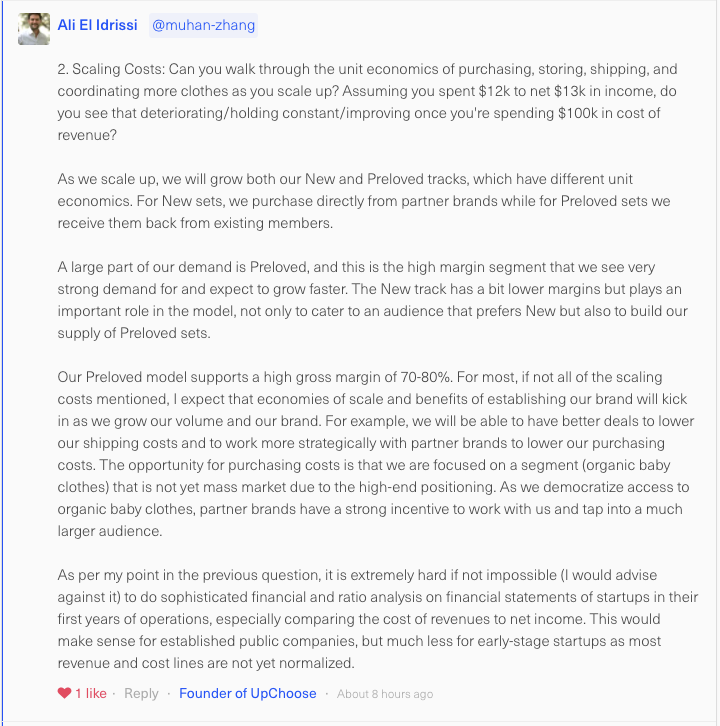The width and height of the screenshot is (720, 726).
Task: Click the Our Preloved model paragraph
Action: point(376,454)
